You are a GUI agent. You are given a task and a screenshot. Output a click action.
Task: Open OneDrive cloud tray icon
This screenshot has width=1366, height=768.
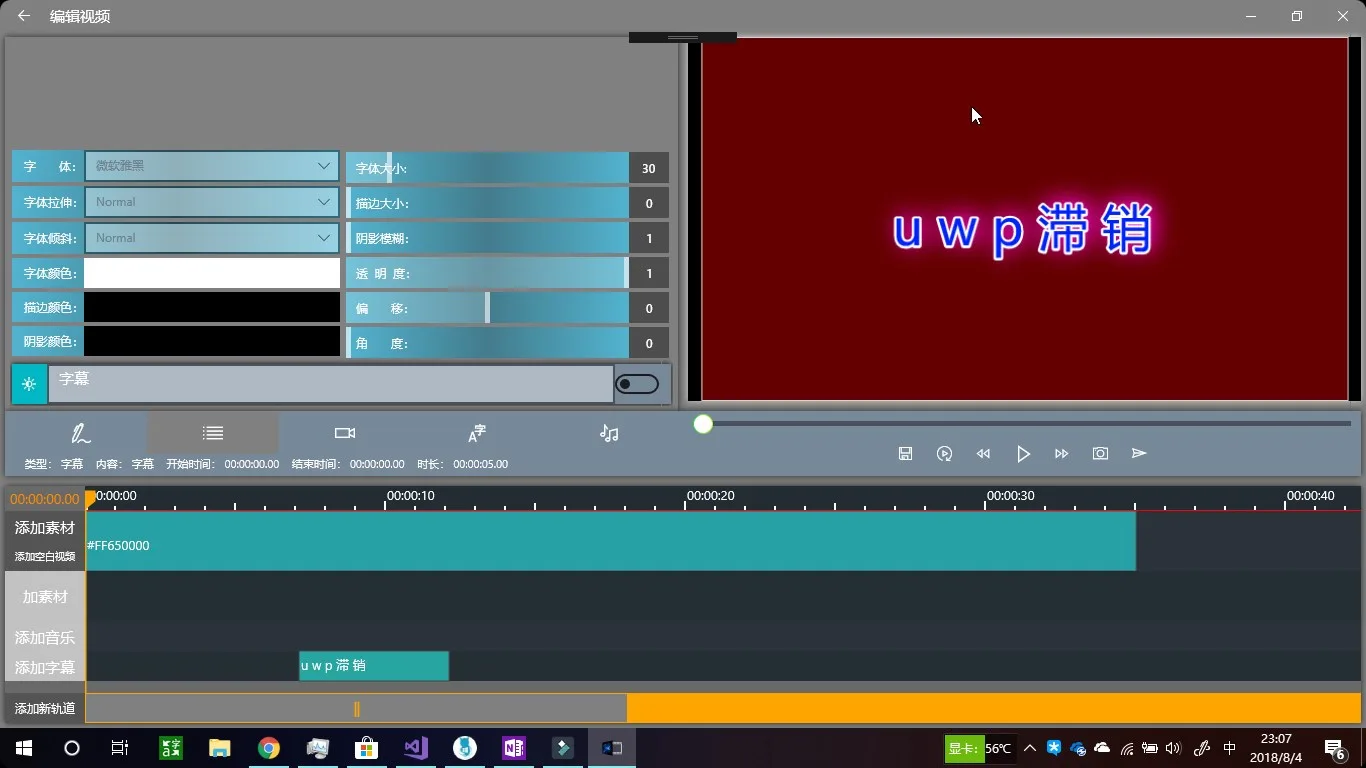(1102, 748)
